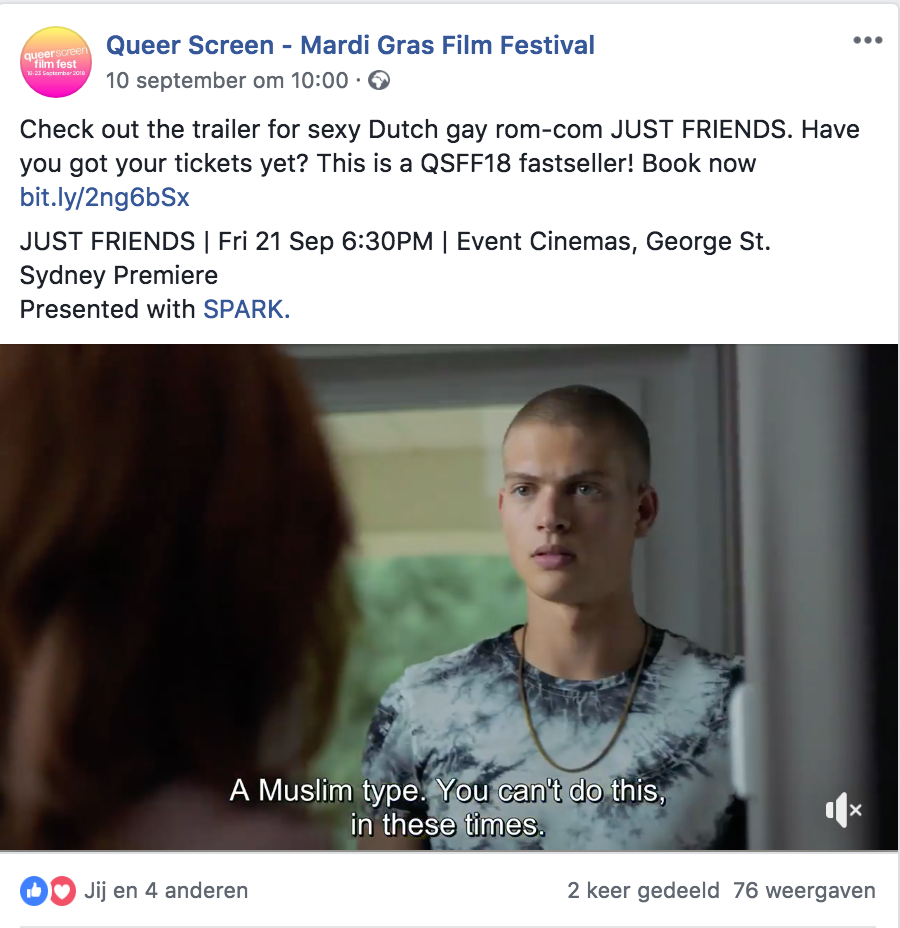900x928 pixels.
Task: Open the Queer Screen profile picture
Action: click(56, 62)
